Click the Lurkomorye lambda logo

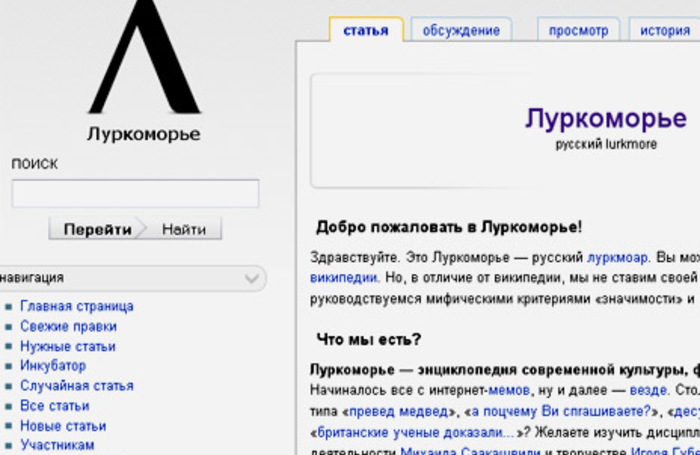tap(144, 57)
